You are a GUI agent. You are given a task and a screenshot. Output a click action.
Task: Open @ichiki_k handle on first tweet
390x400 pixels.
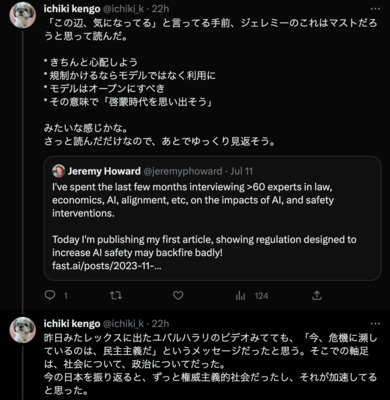coord(123,9)
